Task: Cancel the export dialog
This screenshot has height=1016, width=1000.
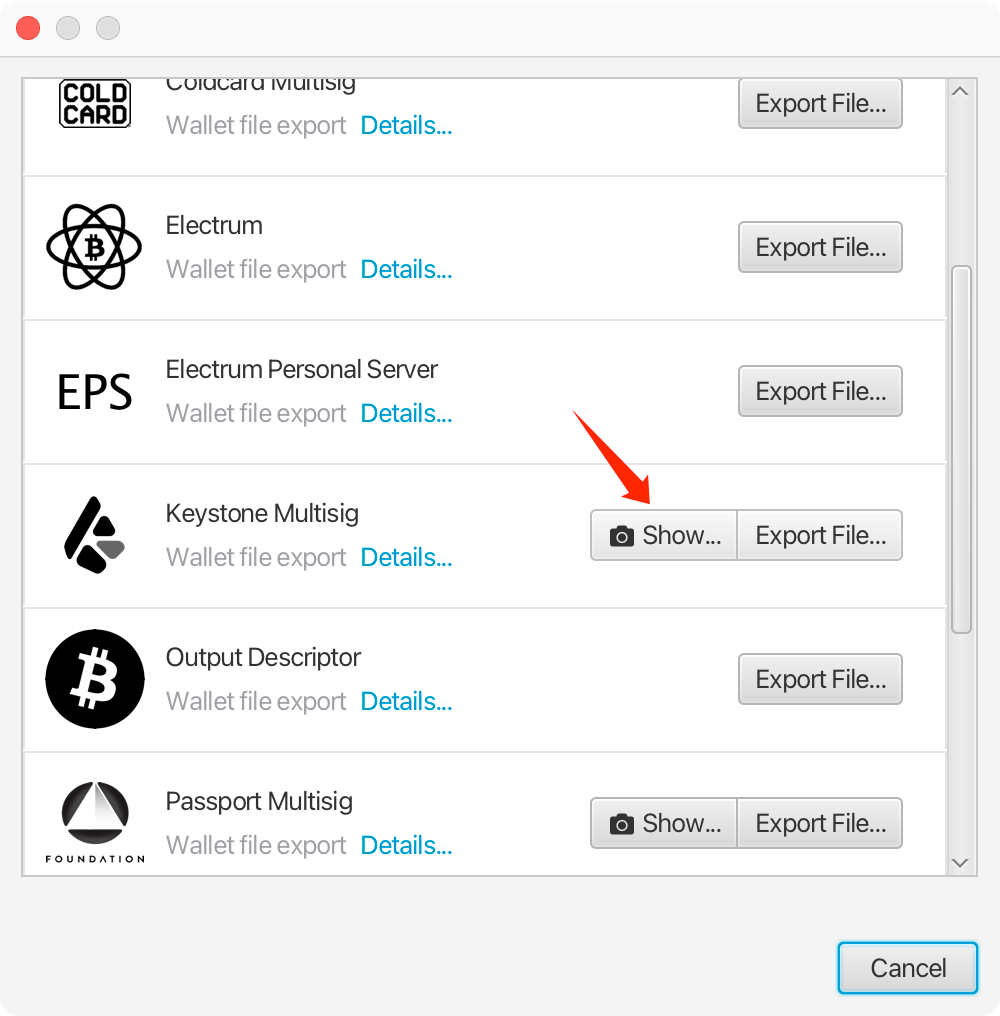Action: coord(908,968)
